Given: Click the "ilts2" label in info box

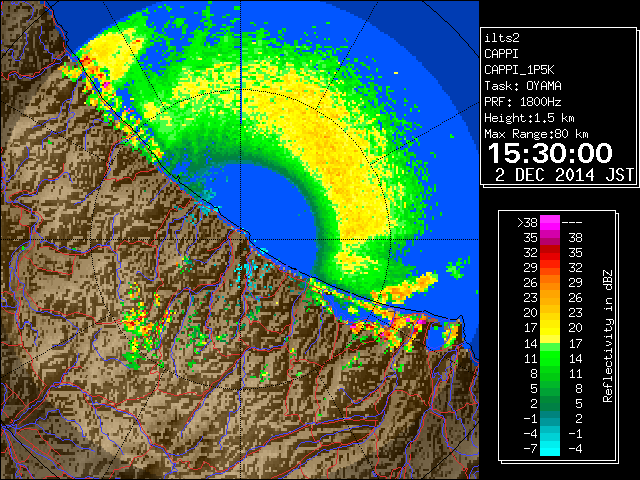Looking at the screenshot, I should [502, 38].
